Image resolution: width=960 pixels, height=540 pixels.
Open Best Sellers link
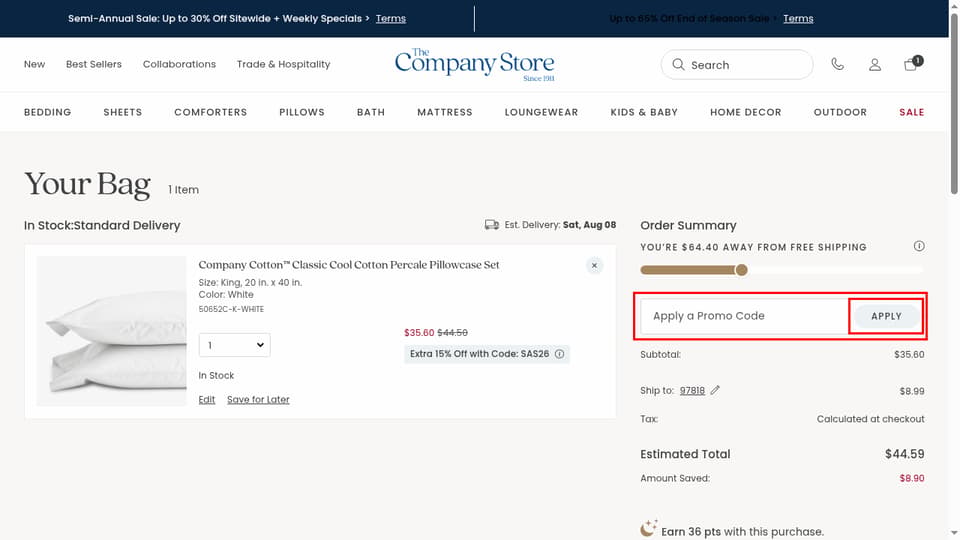(x=94, y=64)
